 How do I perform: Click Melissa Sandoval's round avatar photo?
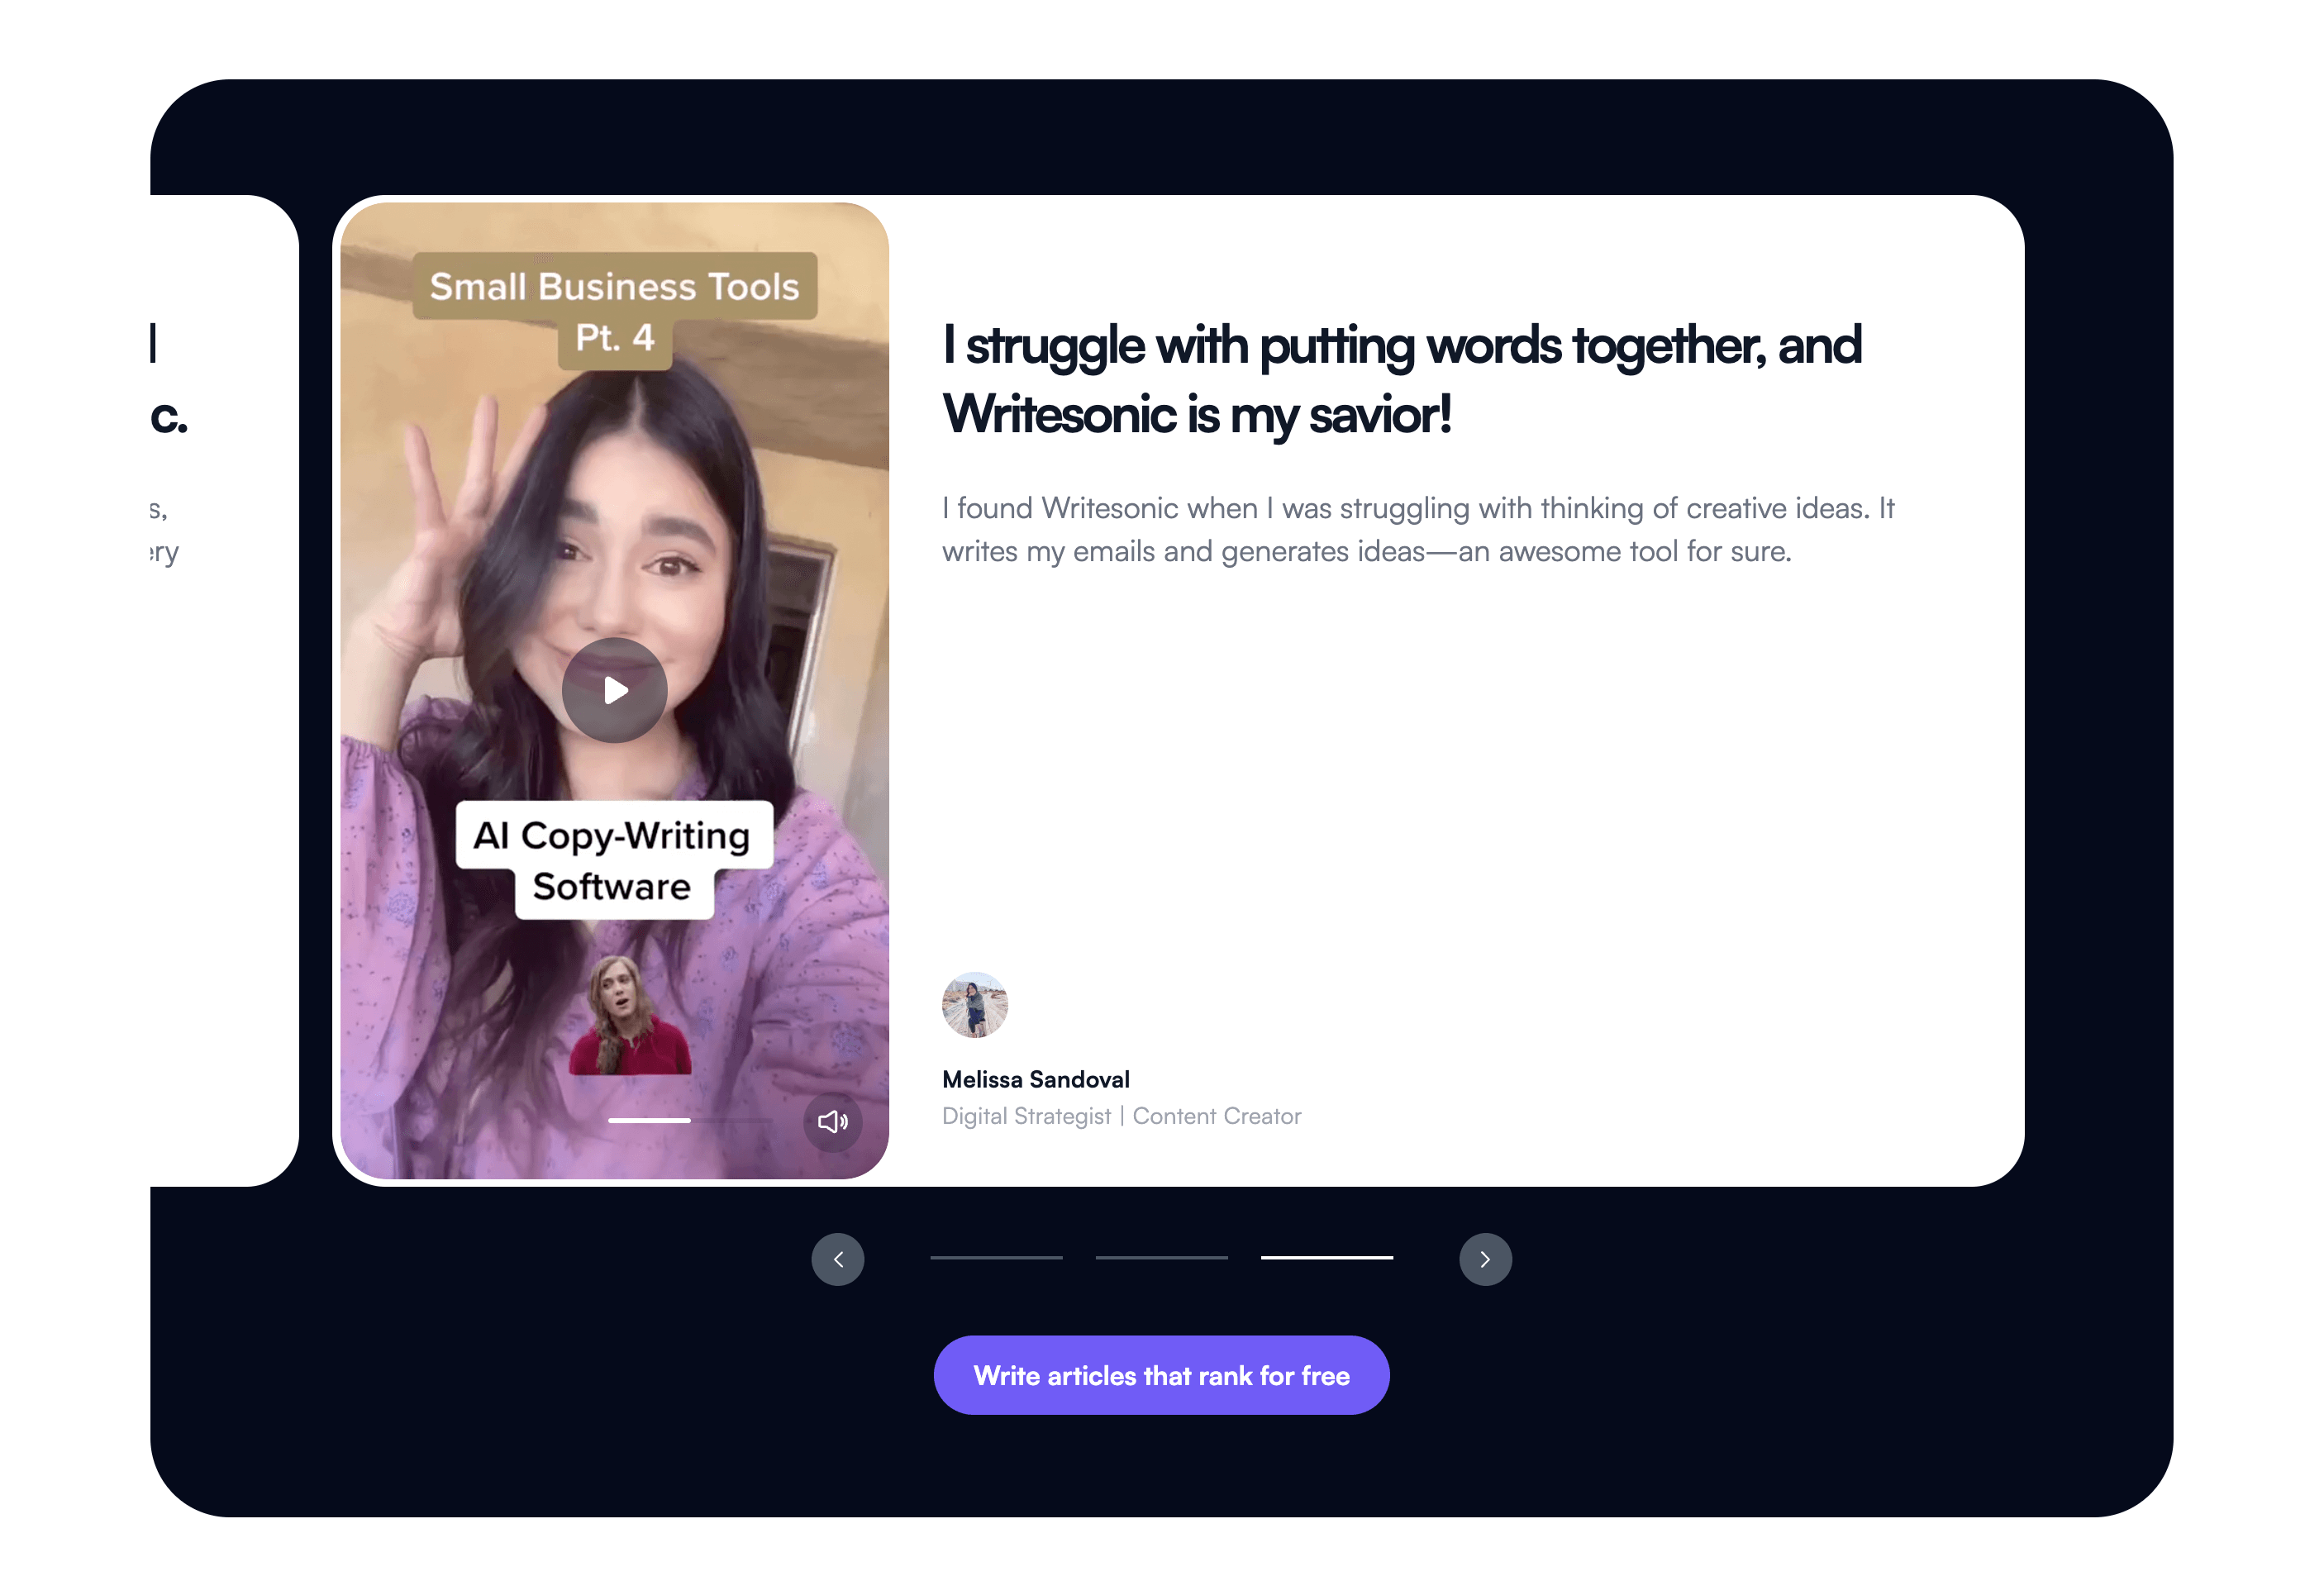pos(974,1005)
